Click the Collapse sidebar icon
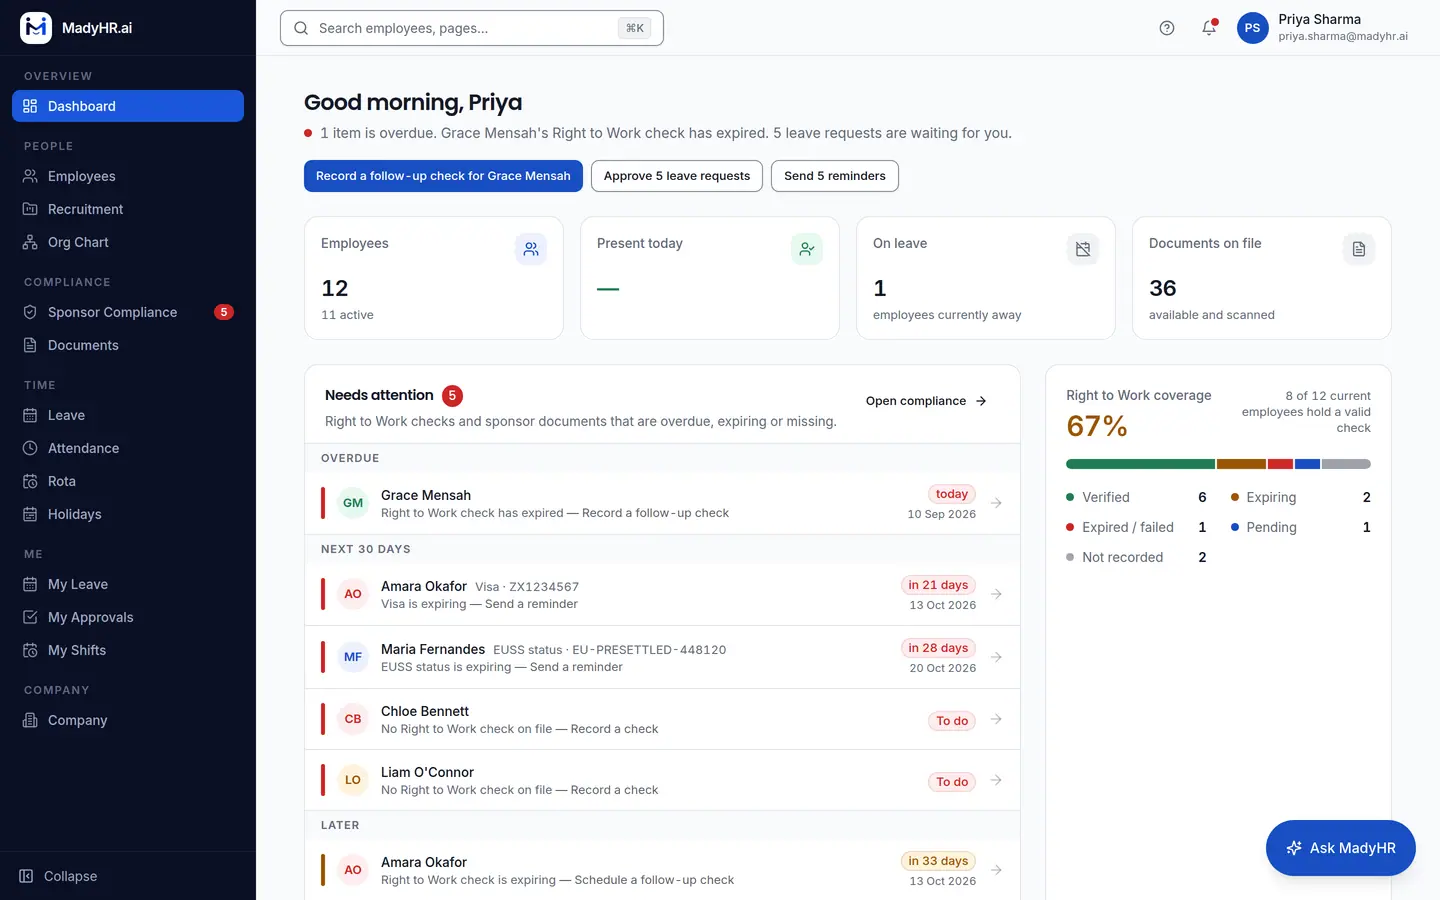The image size is (1440, 900). pos(27,876)
